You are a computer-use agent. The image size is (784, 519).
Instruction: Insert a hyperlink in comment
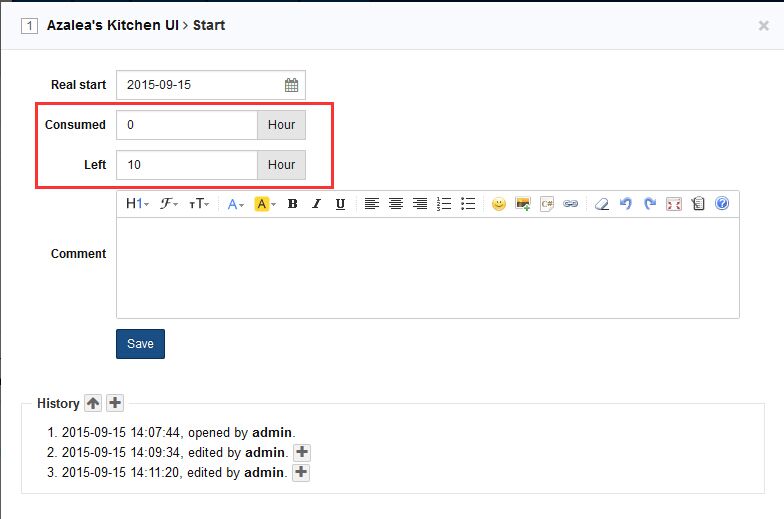click(x=571, y=204)
